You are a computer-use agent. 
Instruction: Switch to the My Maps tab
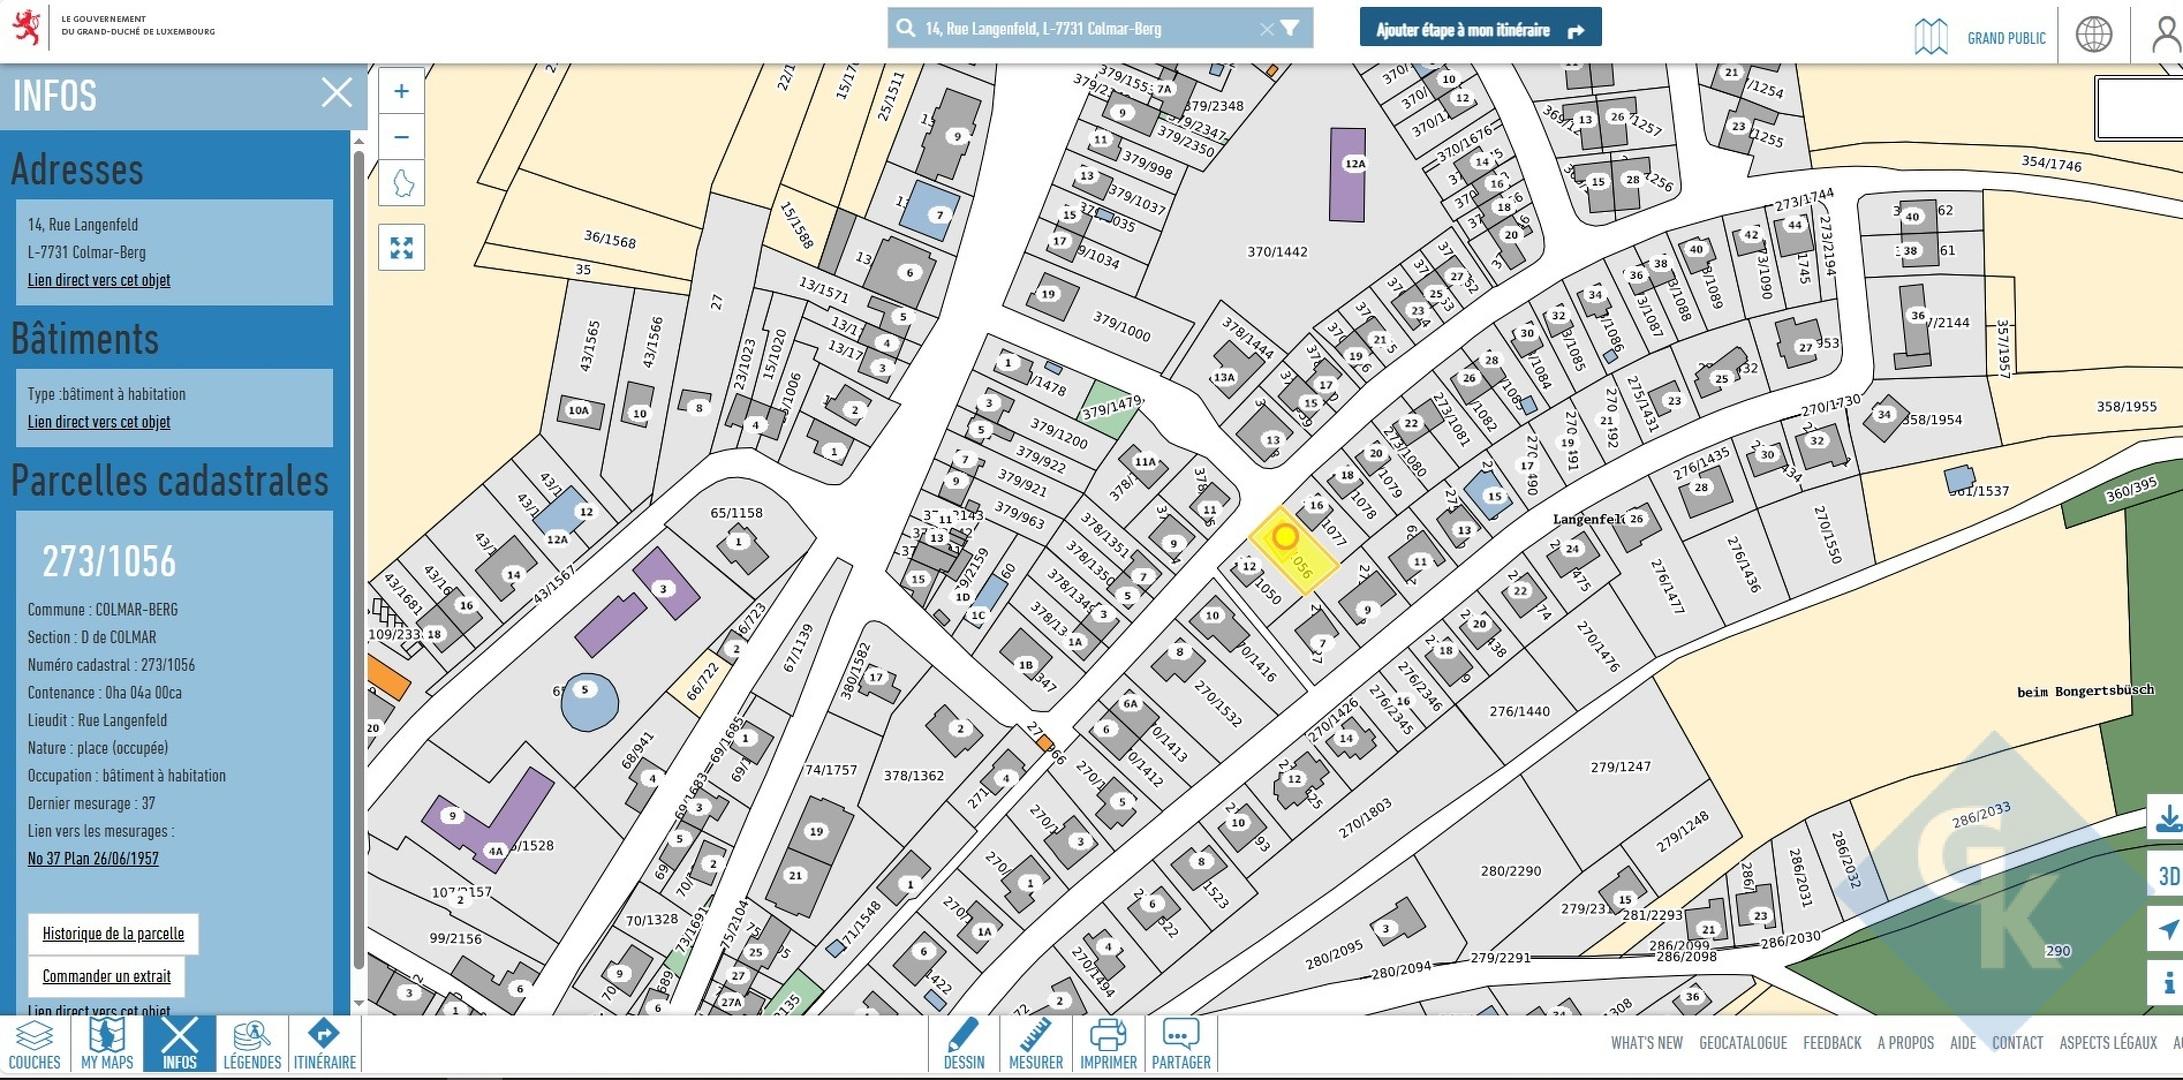pos(107,1044)
